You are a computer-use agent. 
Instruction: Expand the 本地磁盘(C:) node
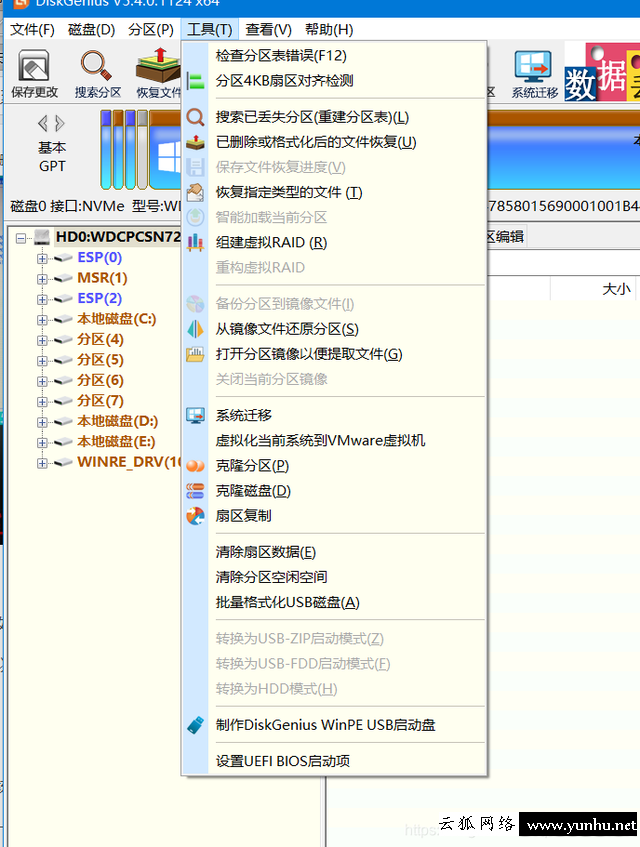pyautogui.click(x=42, y=320)
